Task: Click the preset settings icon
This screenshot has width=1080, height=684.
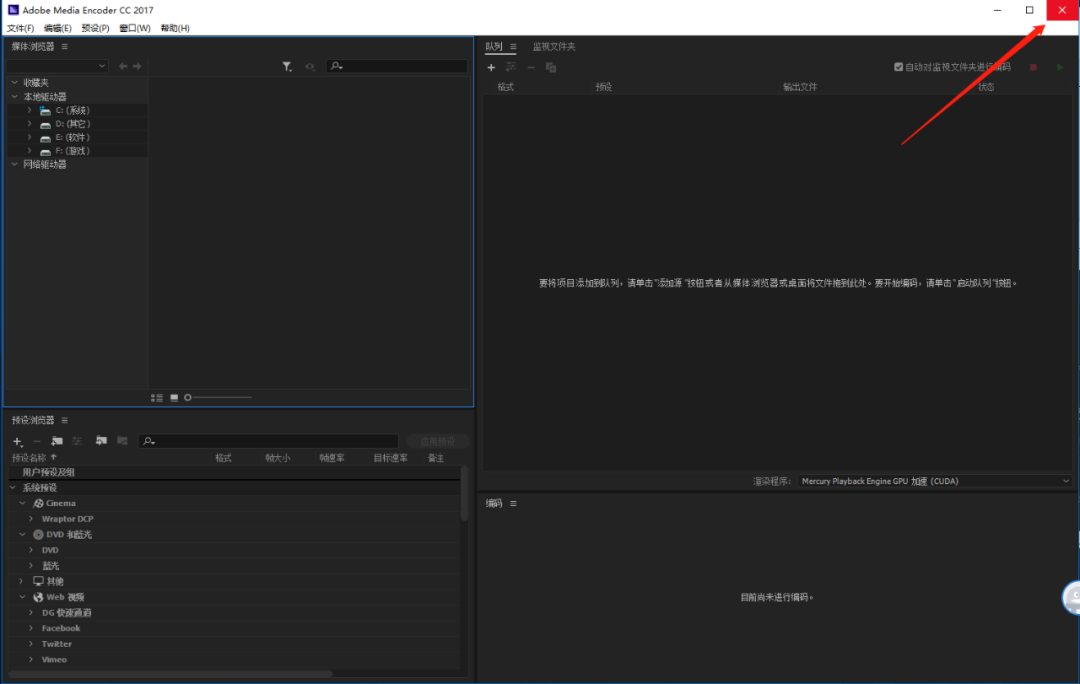Action: click(77, 442)
